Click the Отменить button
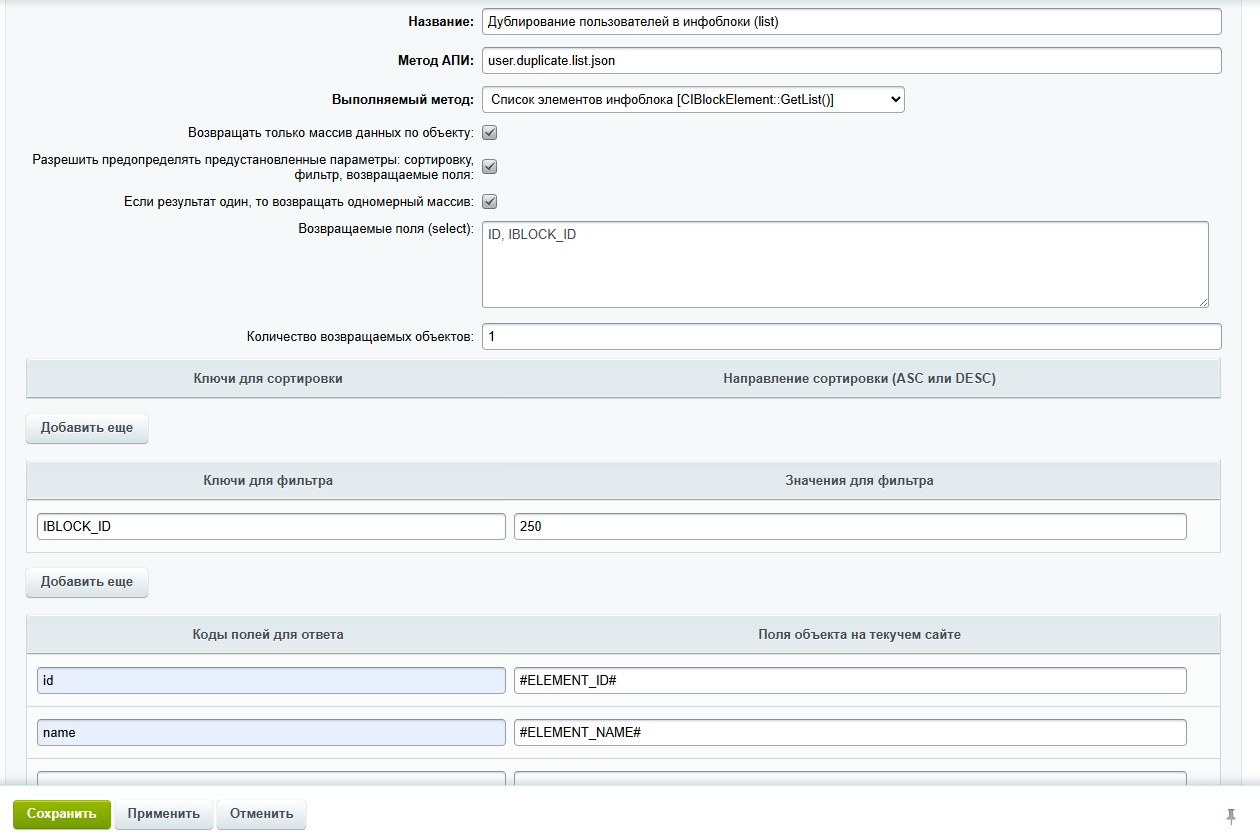 [x=261, y=814]
